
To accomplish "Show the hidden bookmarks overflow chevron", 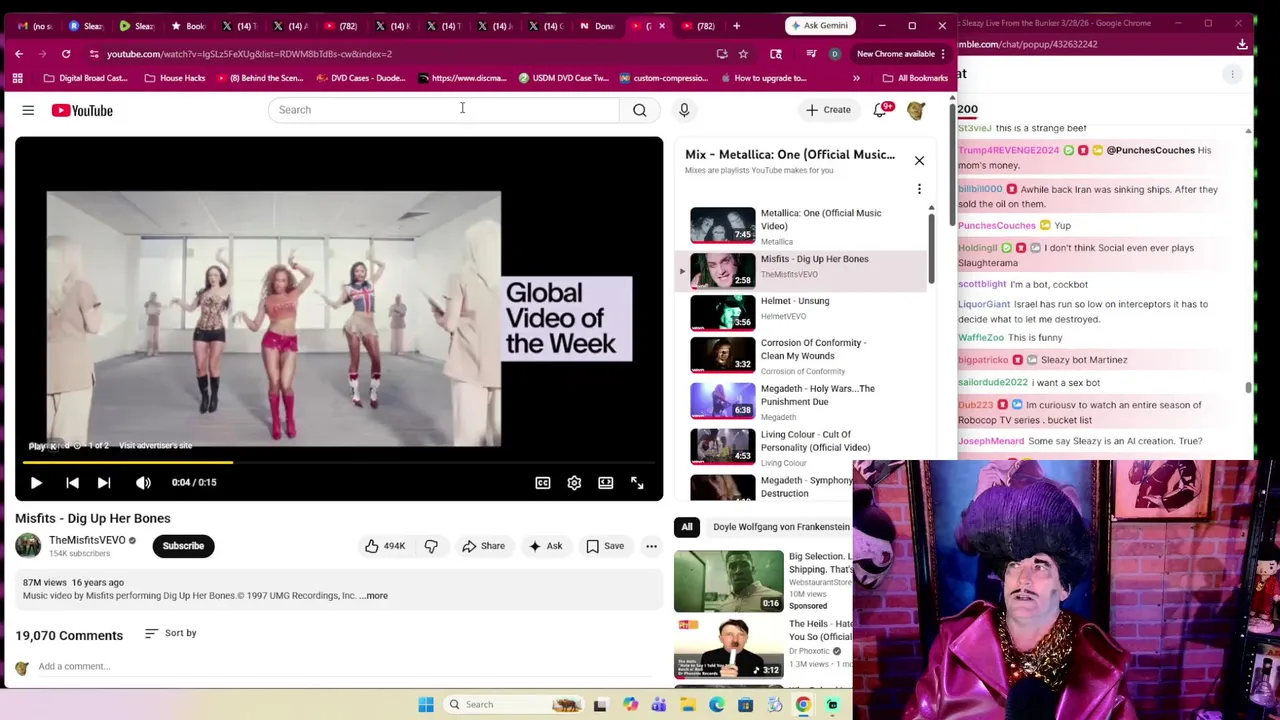I will pos(856,78).
